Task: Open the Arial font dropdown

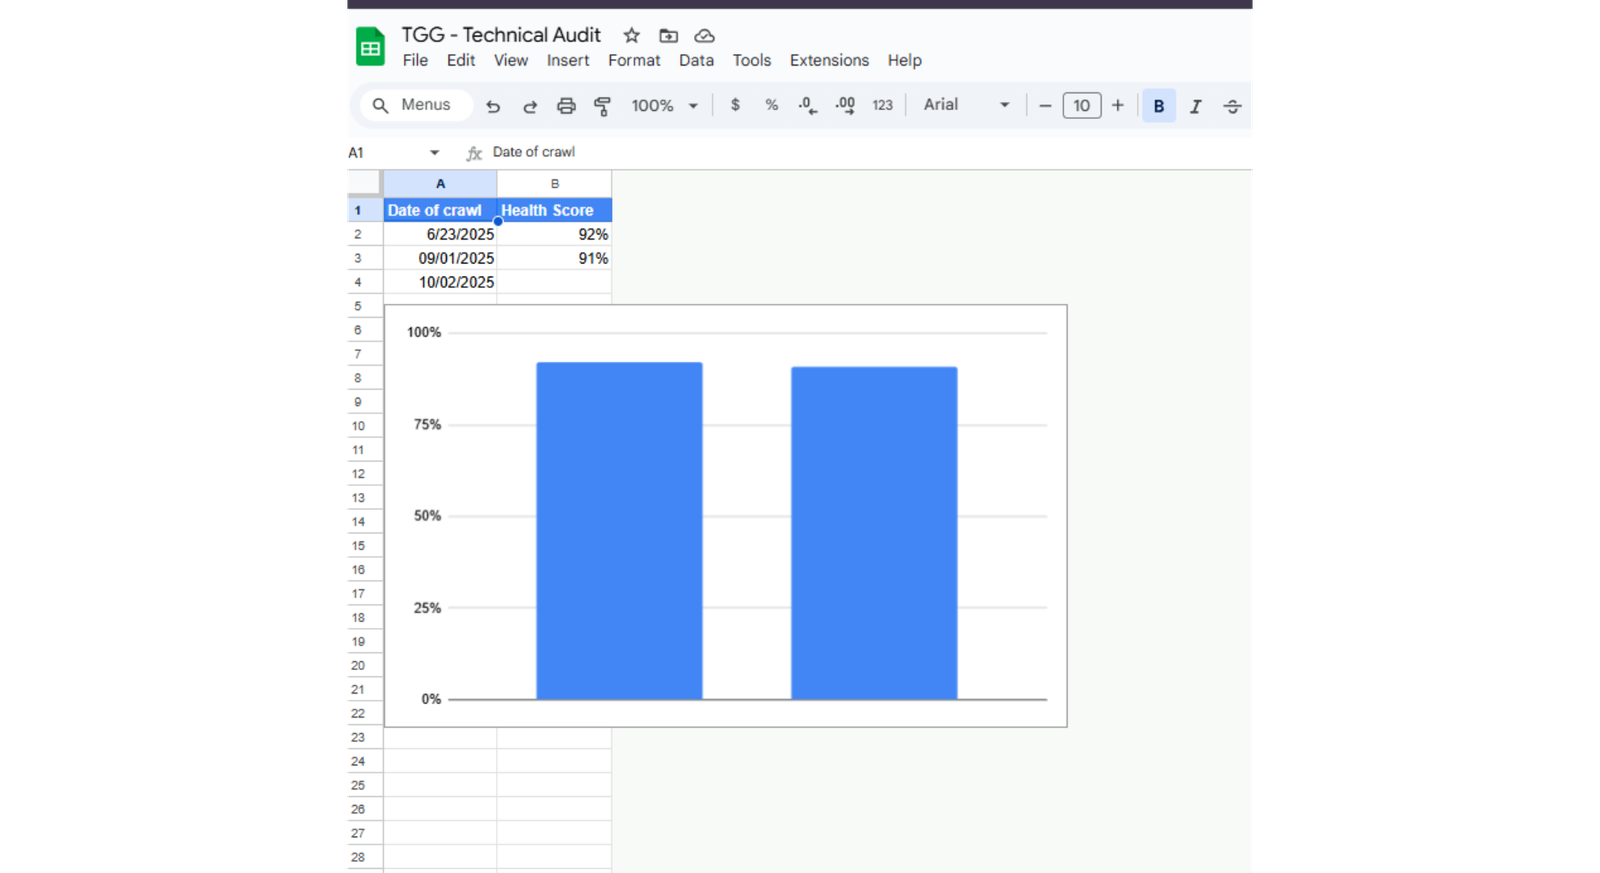Action: [x=966, y=105]
